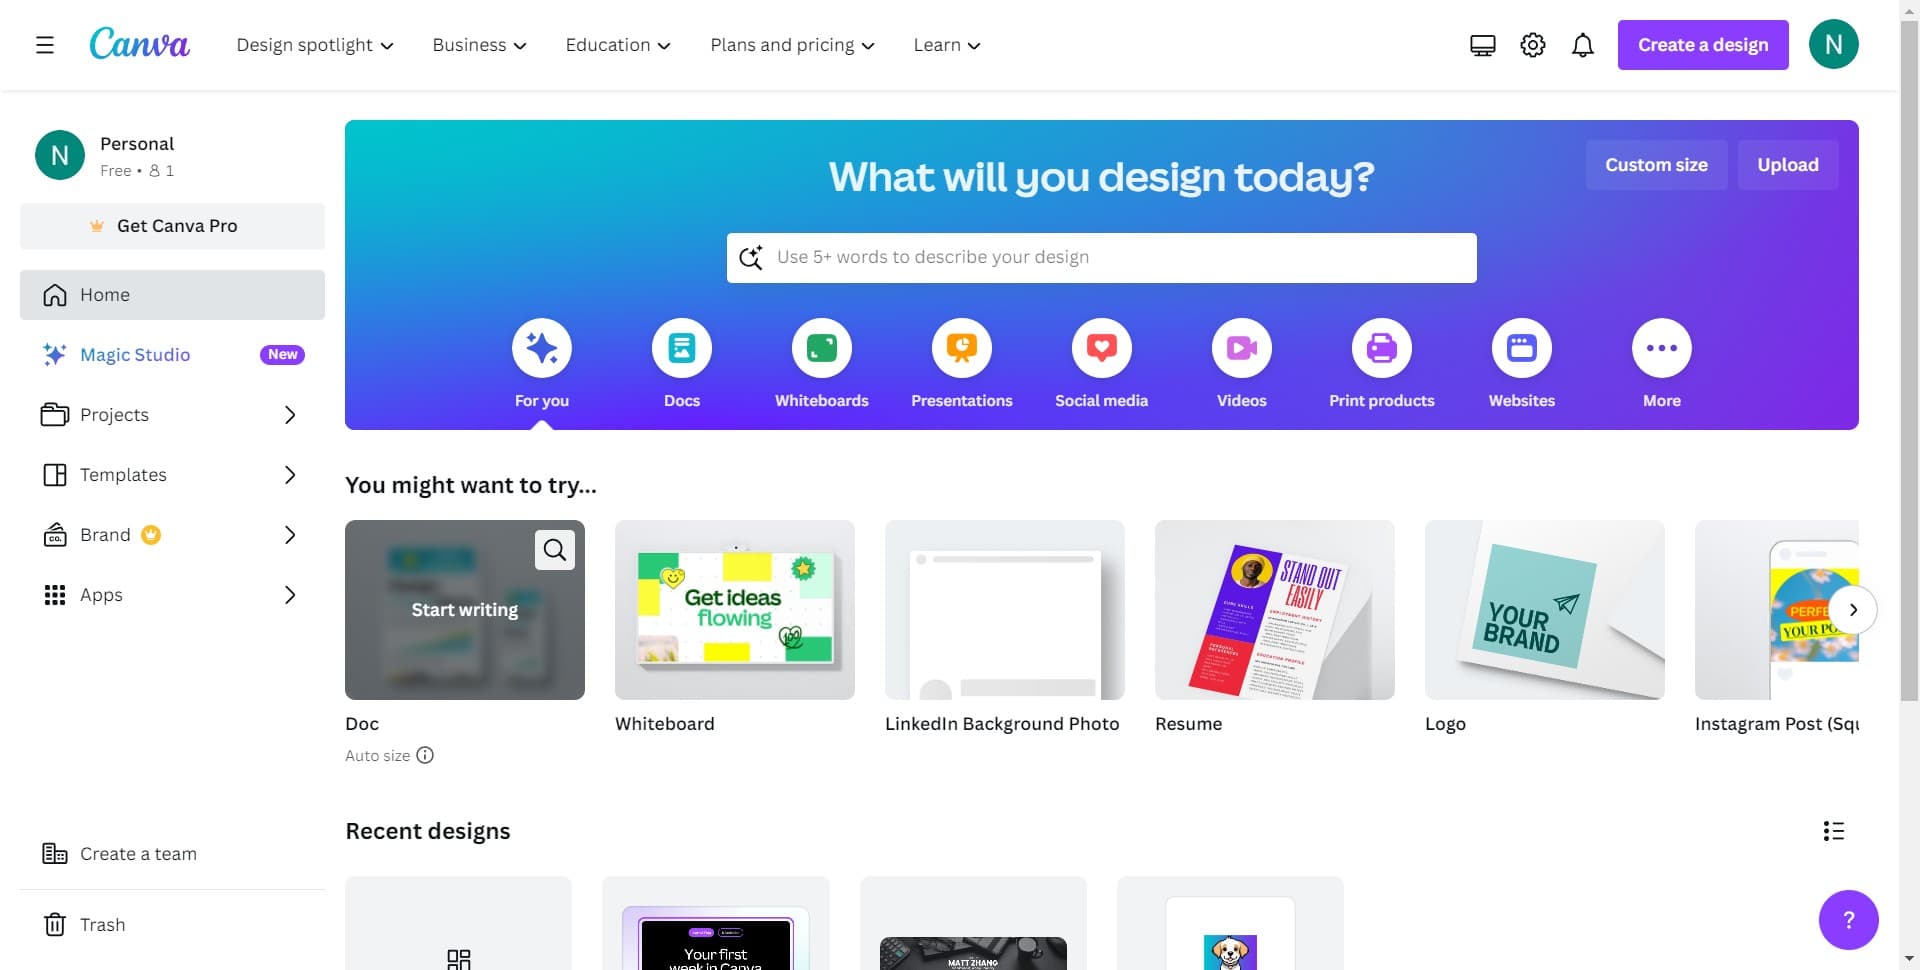Open the Videos category icon
Image resolution: width=1920 pixels, height=970 pixels.
[x=1241, y=347]
